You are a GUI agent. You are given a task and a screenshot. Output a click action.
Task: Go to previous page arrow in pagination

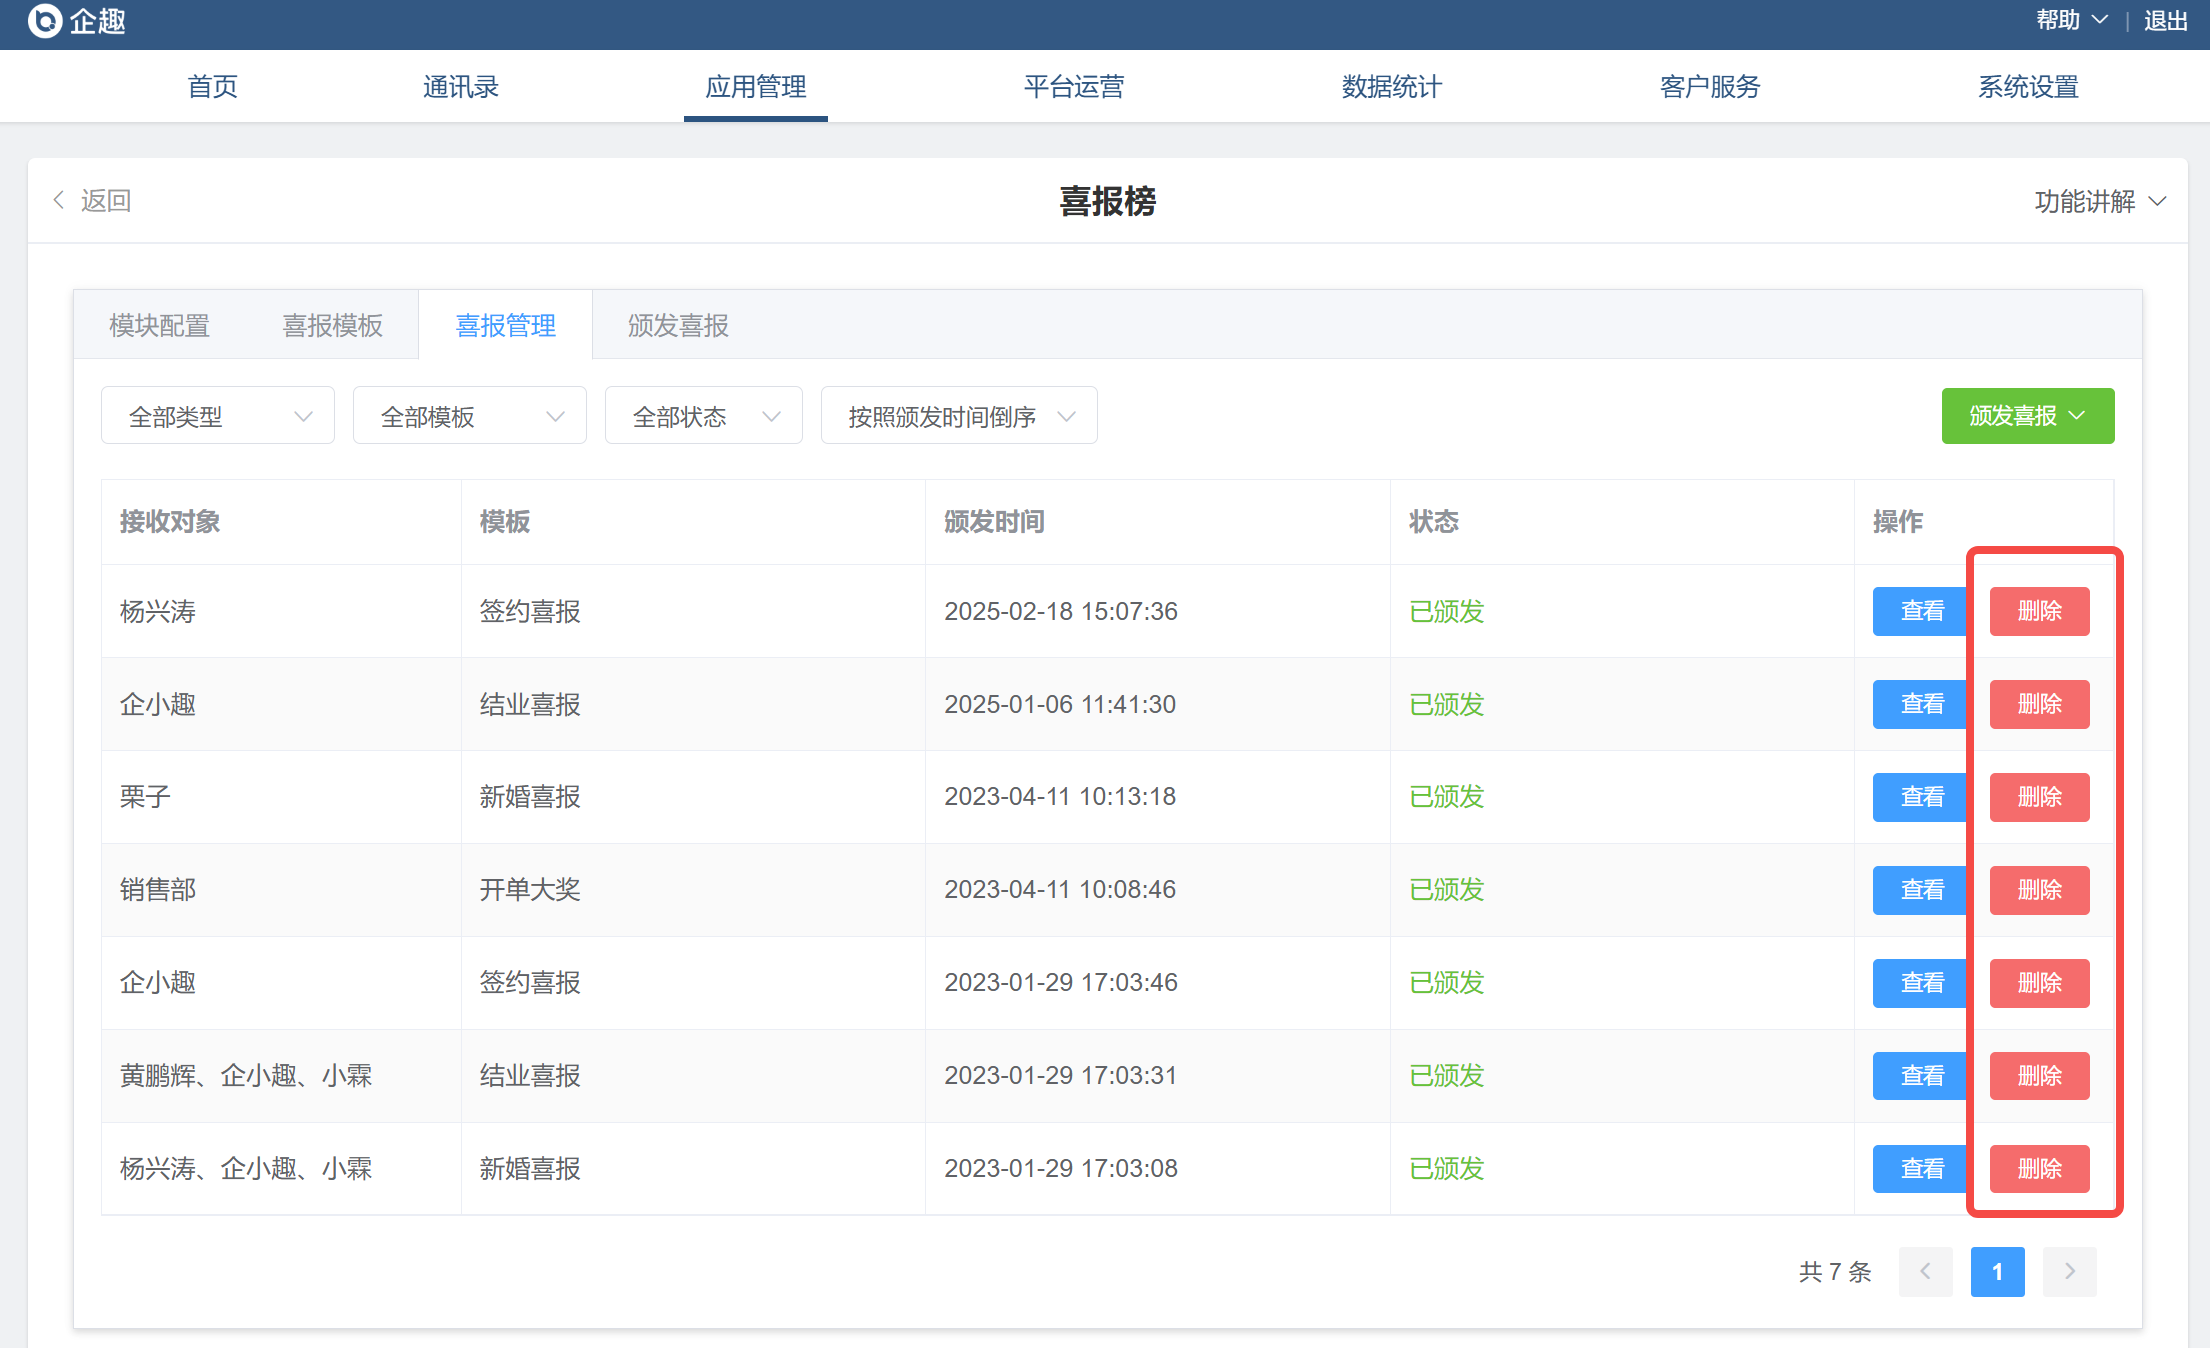point(1925,1271)
